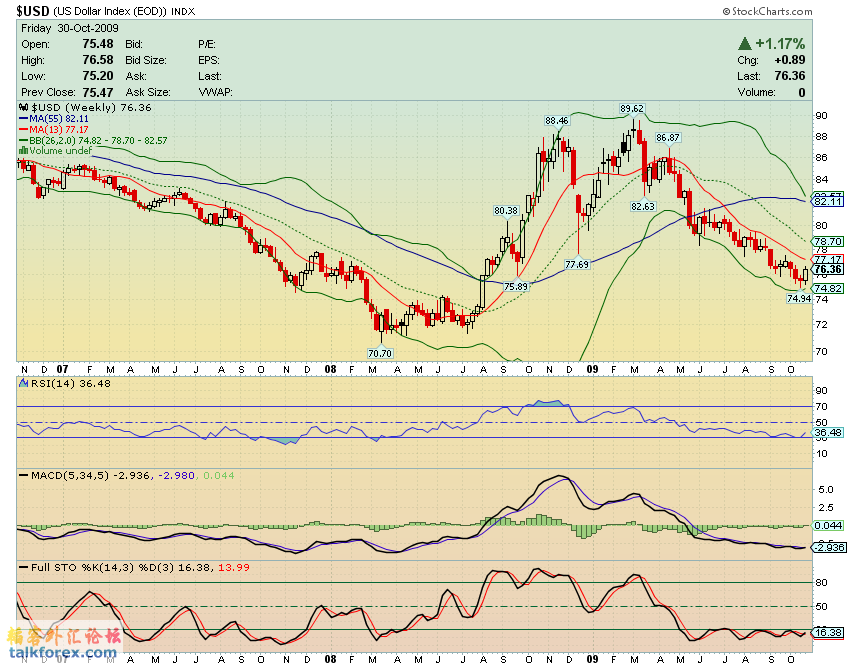Viewport: 850px width, 668px height.
Task: Click the 75.89 low price annotation
Action: point(516,286)
